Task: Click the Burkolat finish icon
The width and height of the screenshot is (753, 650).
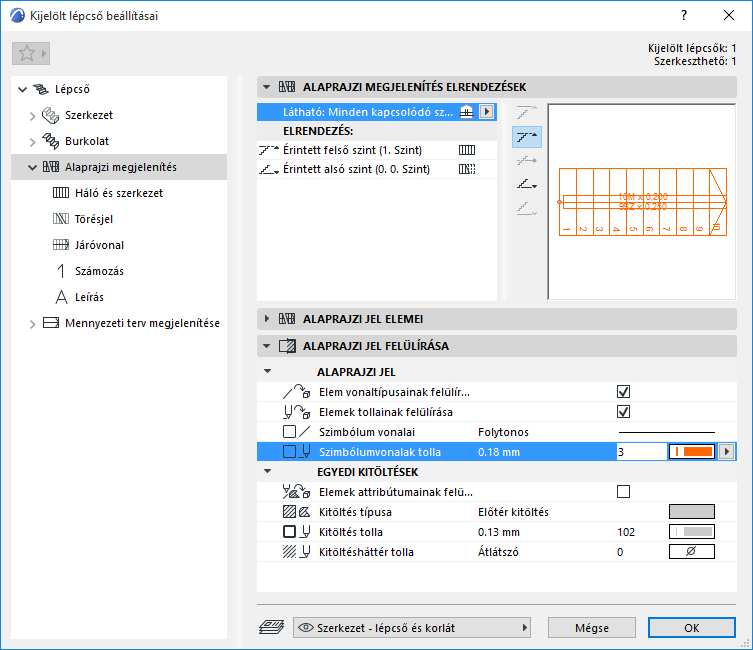Action: [x=50, y=141]
